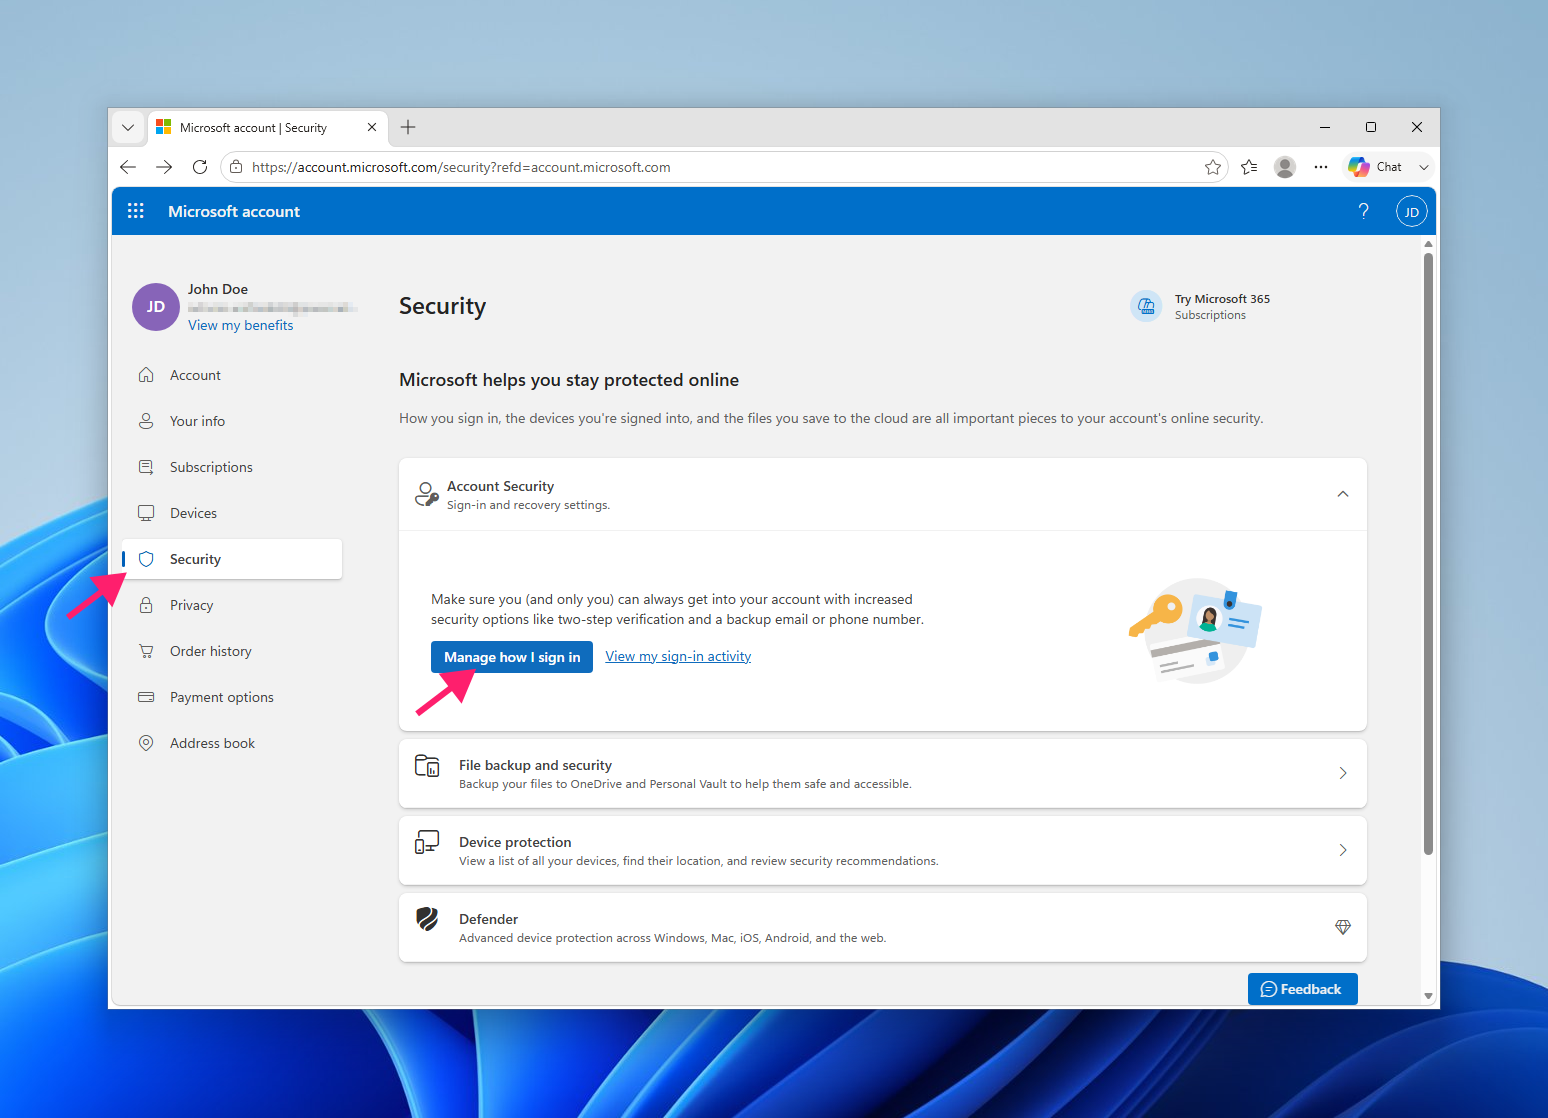
Task: Open Your info in sidebar
Action: pos(232,421)
